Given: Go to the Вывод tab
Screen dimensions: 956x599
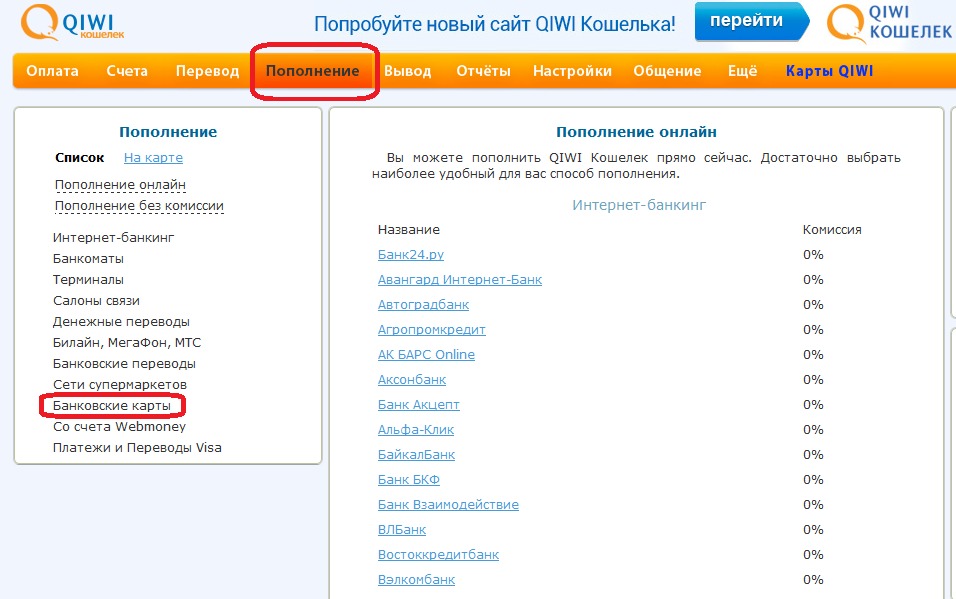Looking at the screenshot, I should pos(407,71).
